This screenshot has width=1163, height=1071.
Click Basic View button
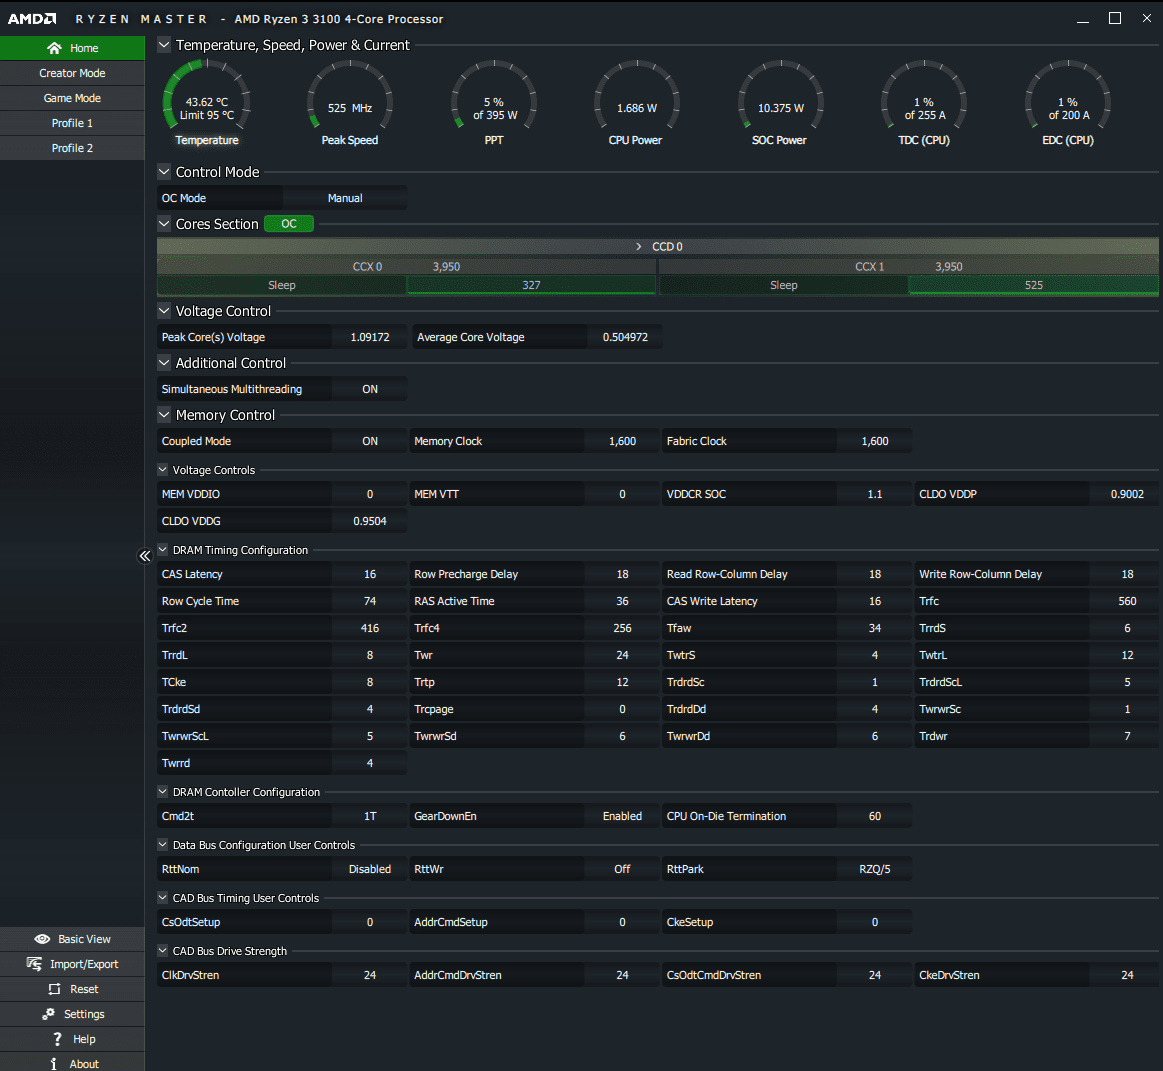[x=72, y=939]
